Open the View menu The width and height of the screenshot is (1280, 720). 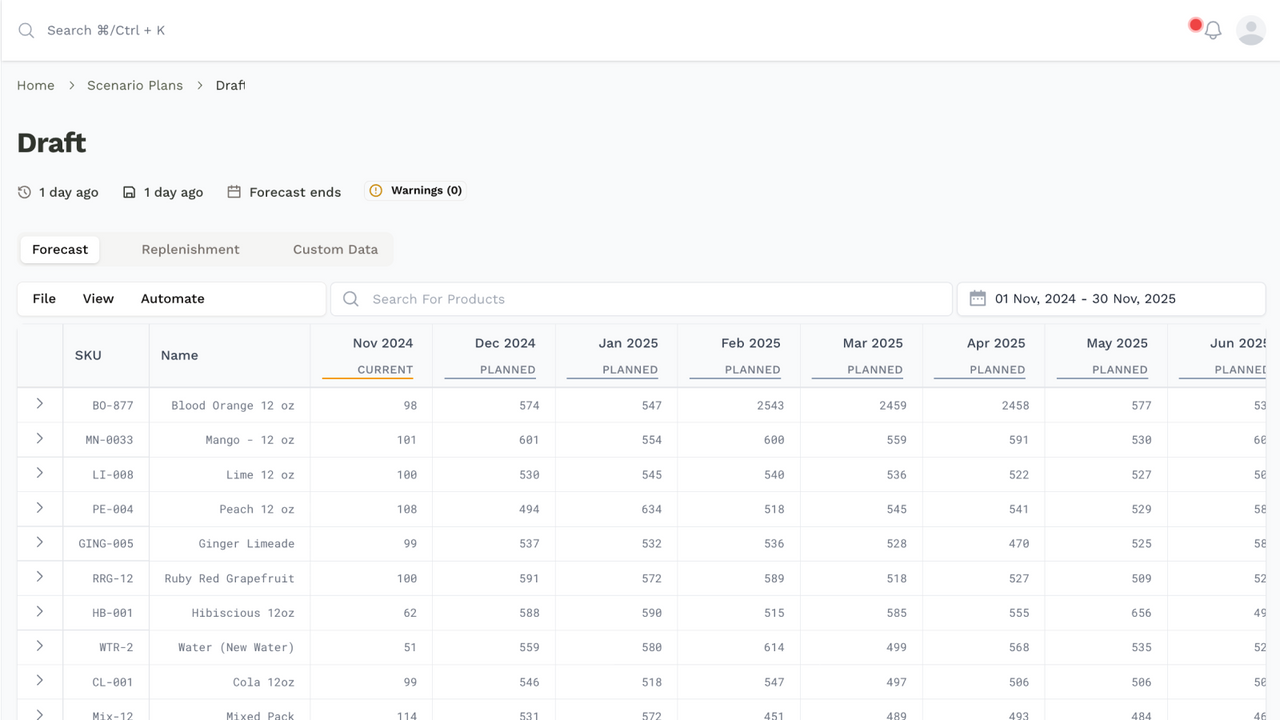click(x=98, y=299)
